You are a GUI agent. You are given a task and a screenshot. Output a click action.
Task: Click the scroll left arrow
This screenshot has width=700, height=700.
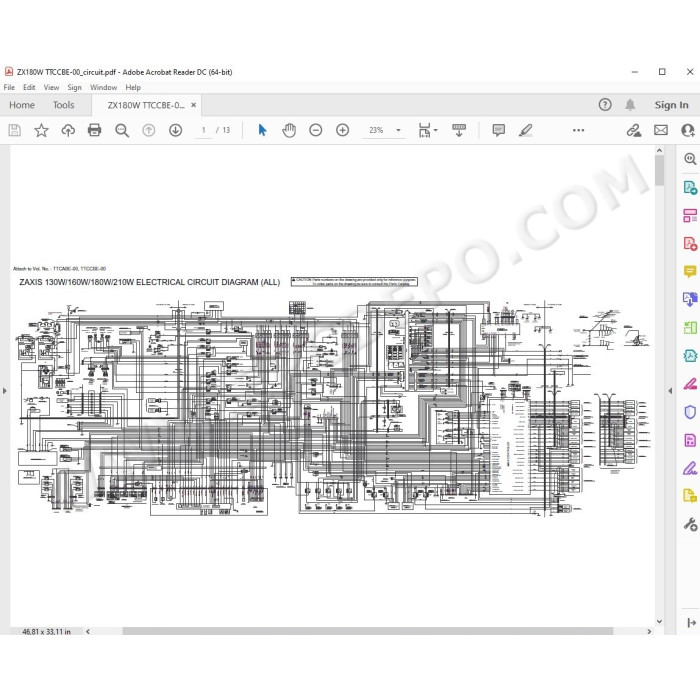tap(88, 631)
